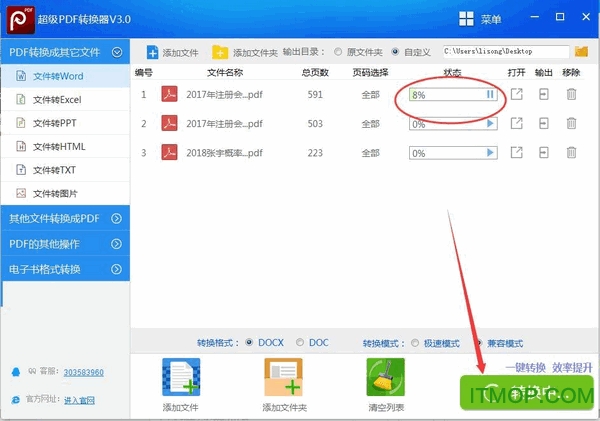
Task: Click the QQ customer service icon
Action: tap(16, 372)
